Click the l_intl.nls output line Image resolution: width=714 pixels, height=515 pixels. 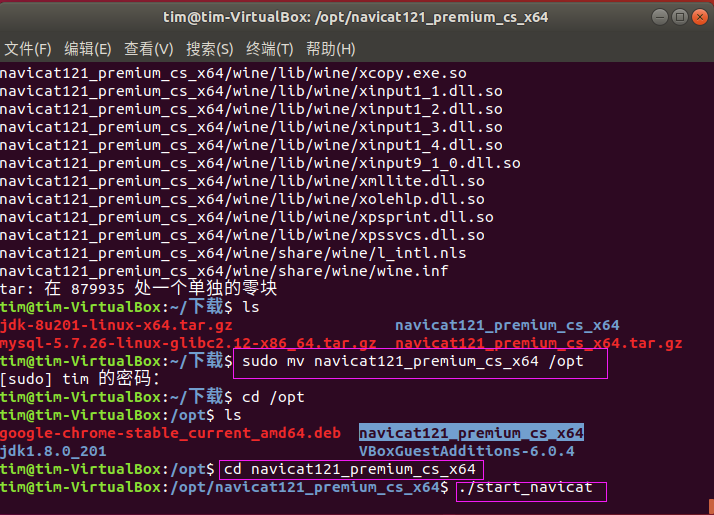[233, 253]
